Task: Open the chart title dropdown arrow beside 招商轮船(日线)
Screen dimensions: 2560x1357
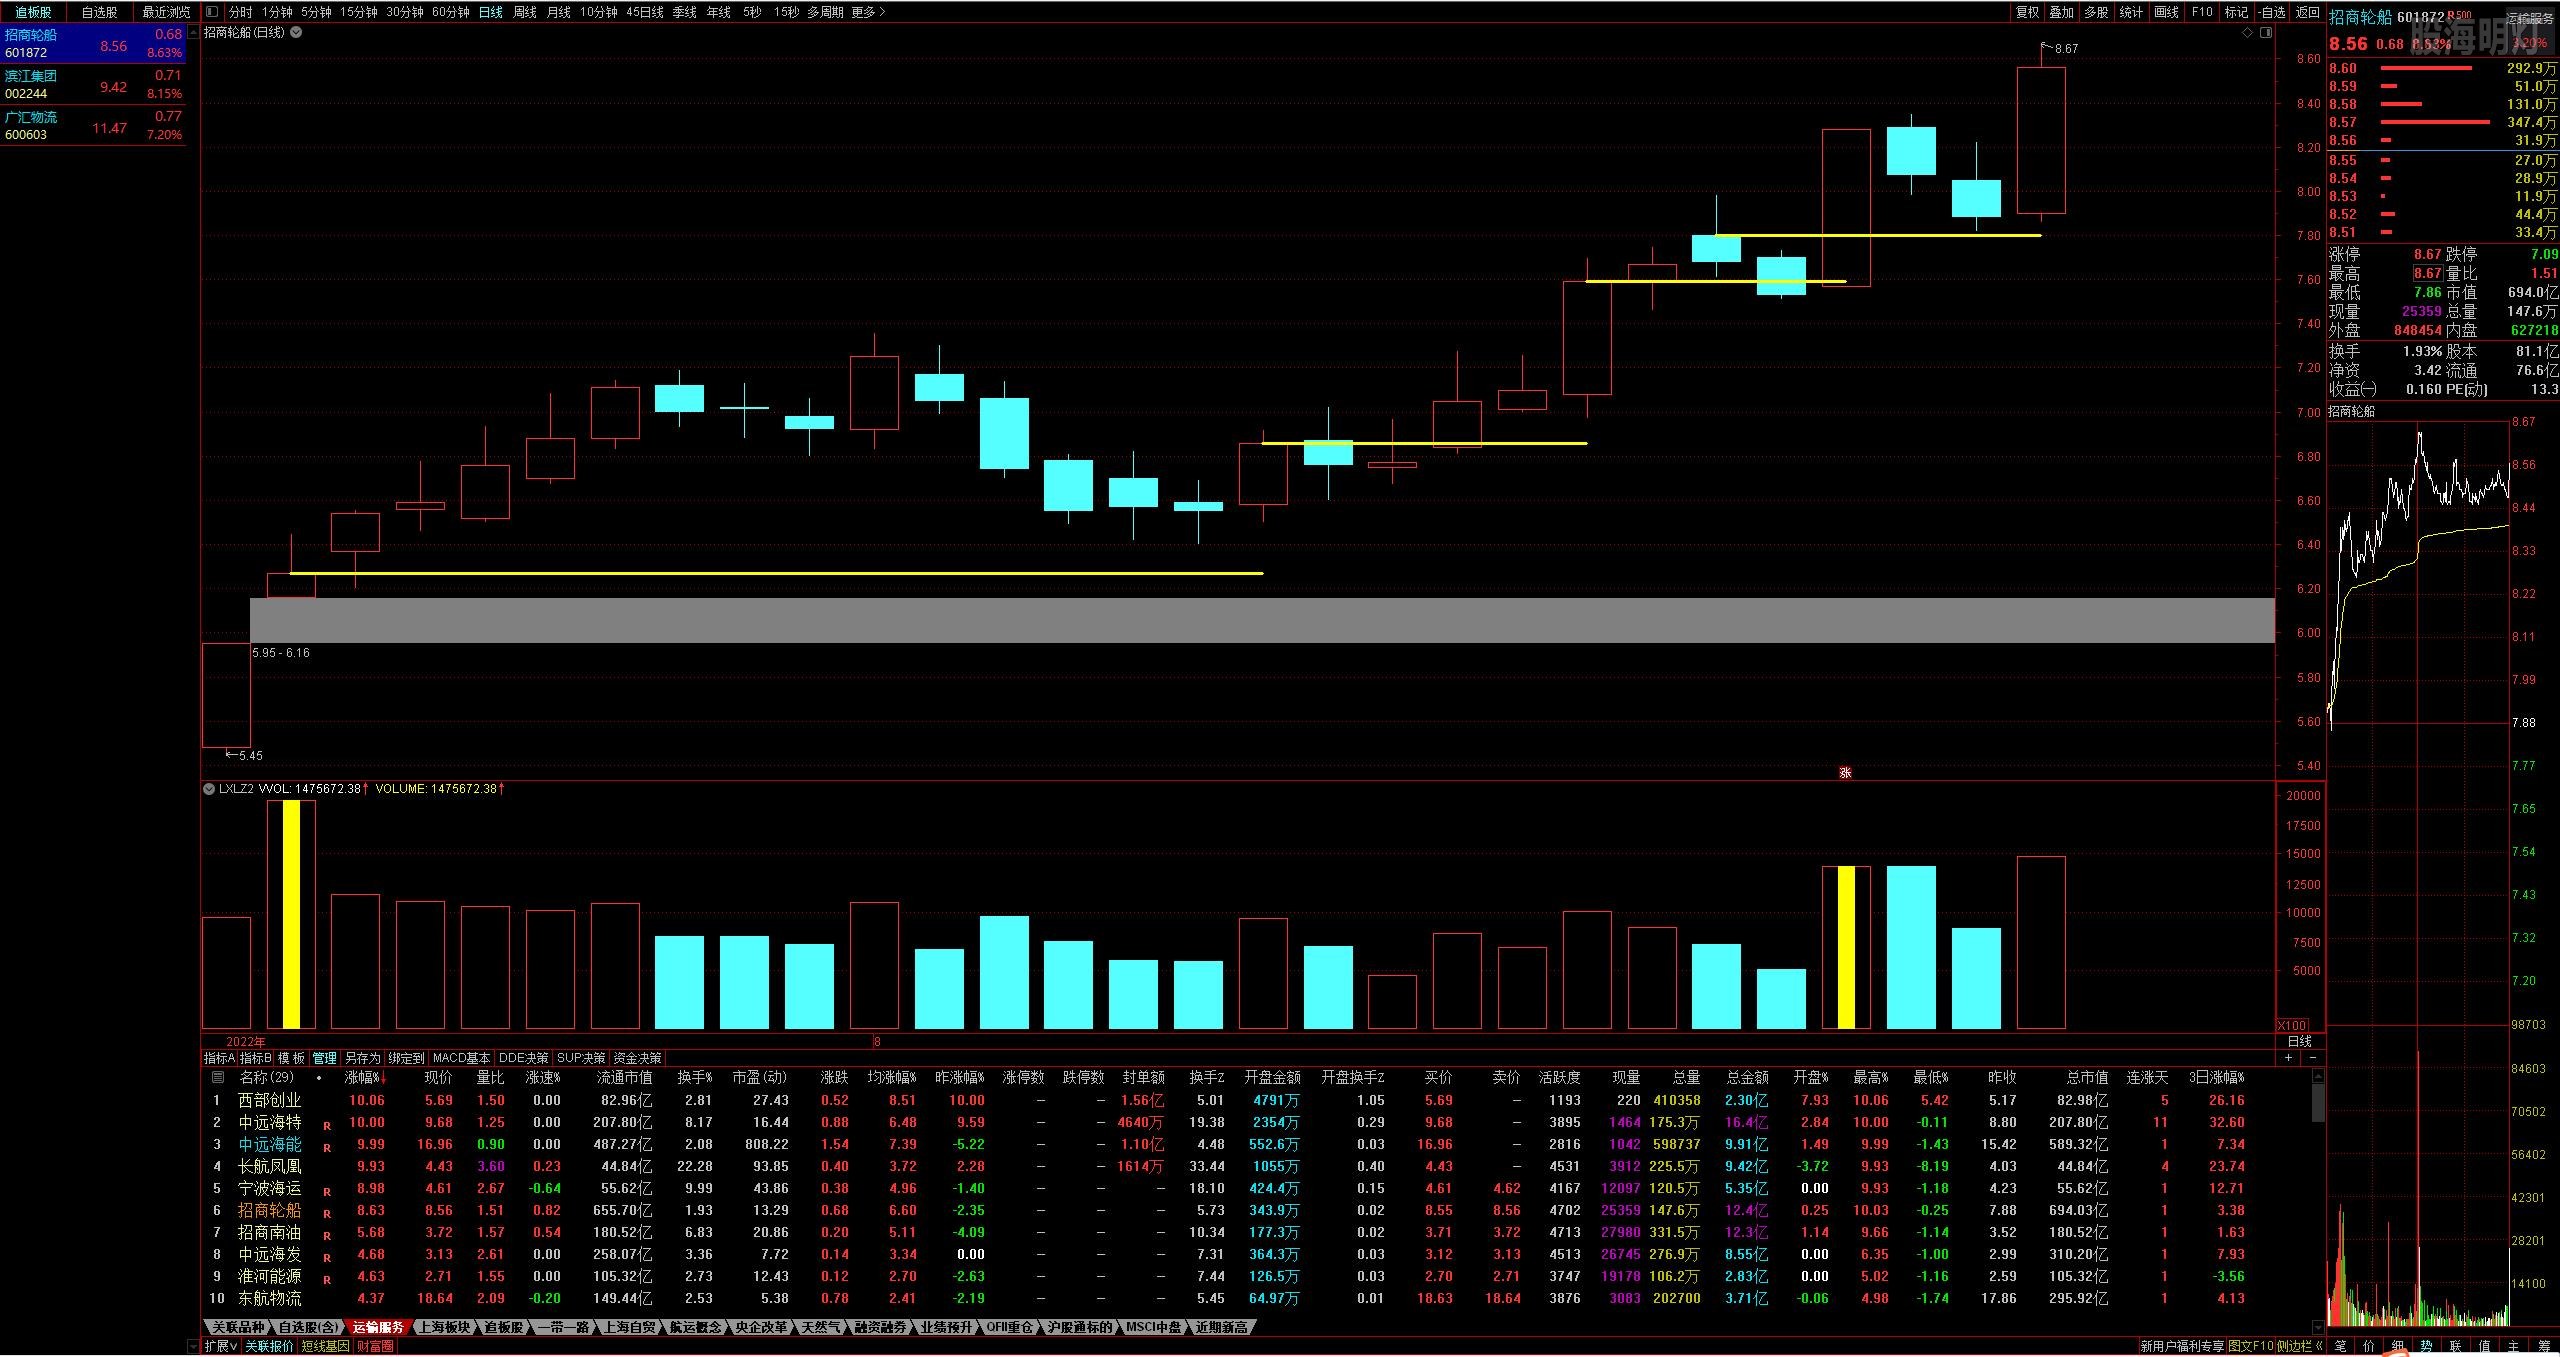Action: click(296, 32)
